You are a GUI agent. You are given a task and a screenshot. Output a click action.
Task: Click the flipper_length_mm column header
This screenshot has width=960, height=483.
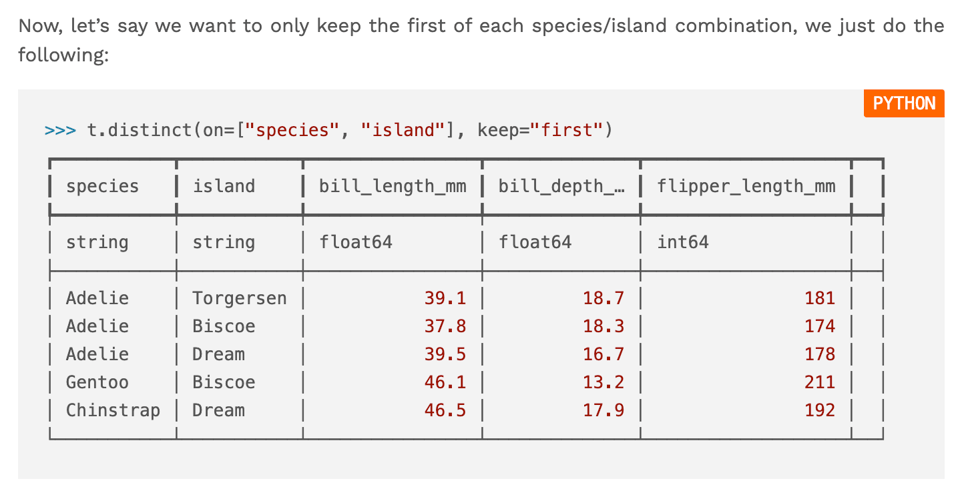coord(746,186)
